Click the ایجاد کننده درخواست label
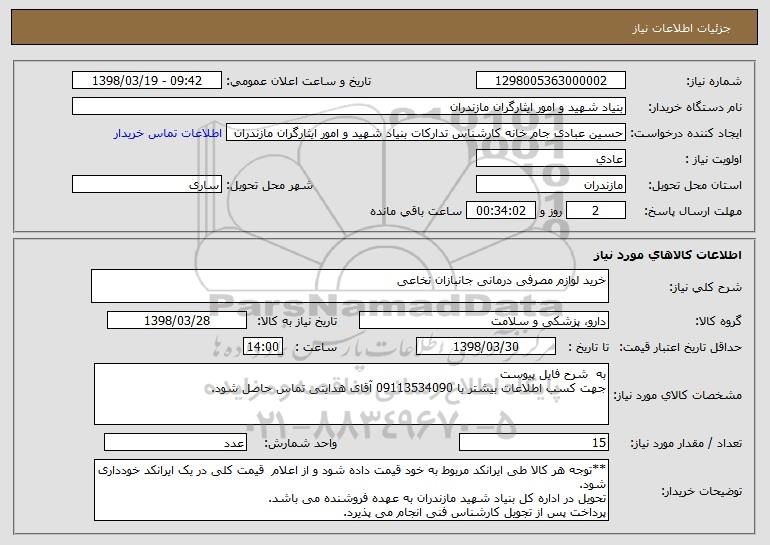Image resolution: width=770 pixels, height=545 pixels. (686, 134)
